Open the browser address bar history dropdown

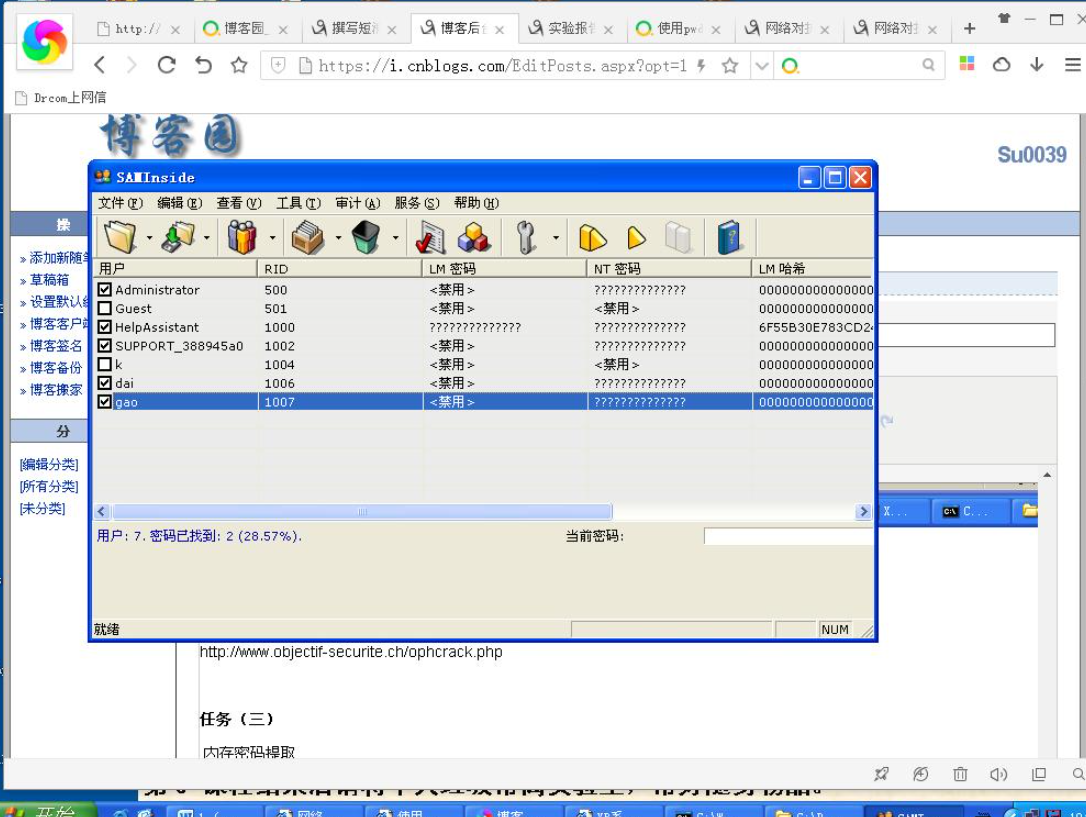[762, 66]
